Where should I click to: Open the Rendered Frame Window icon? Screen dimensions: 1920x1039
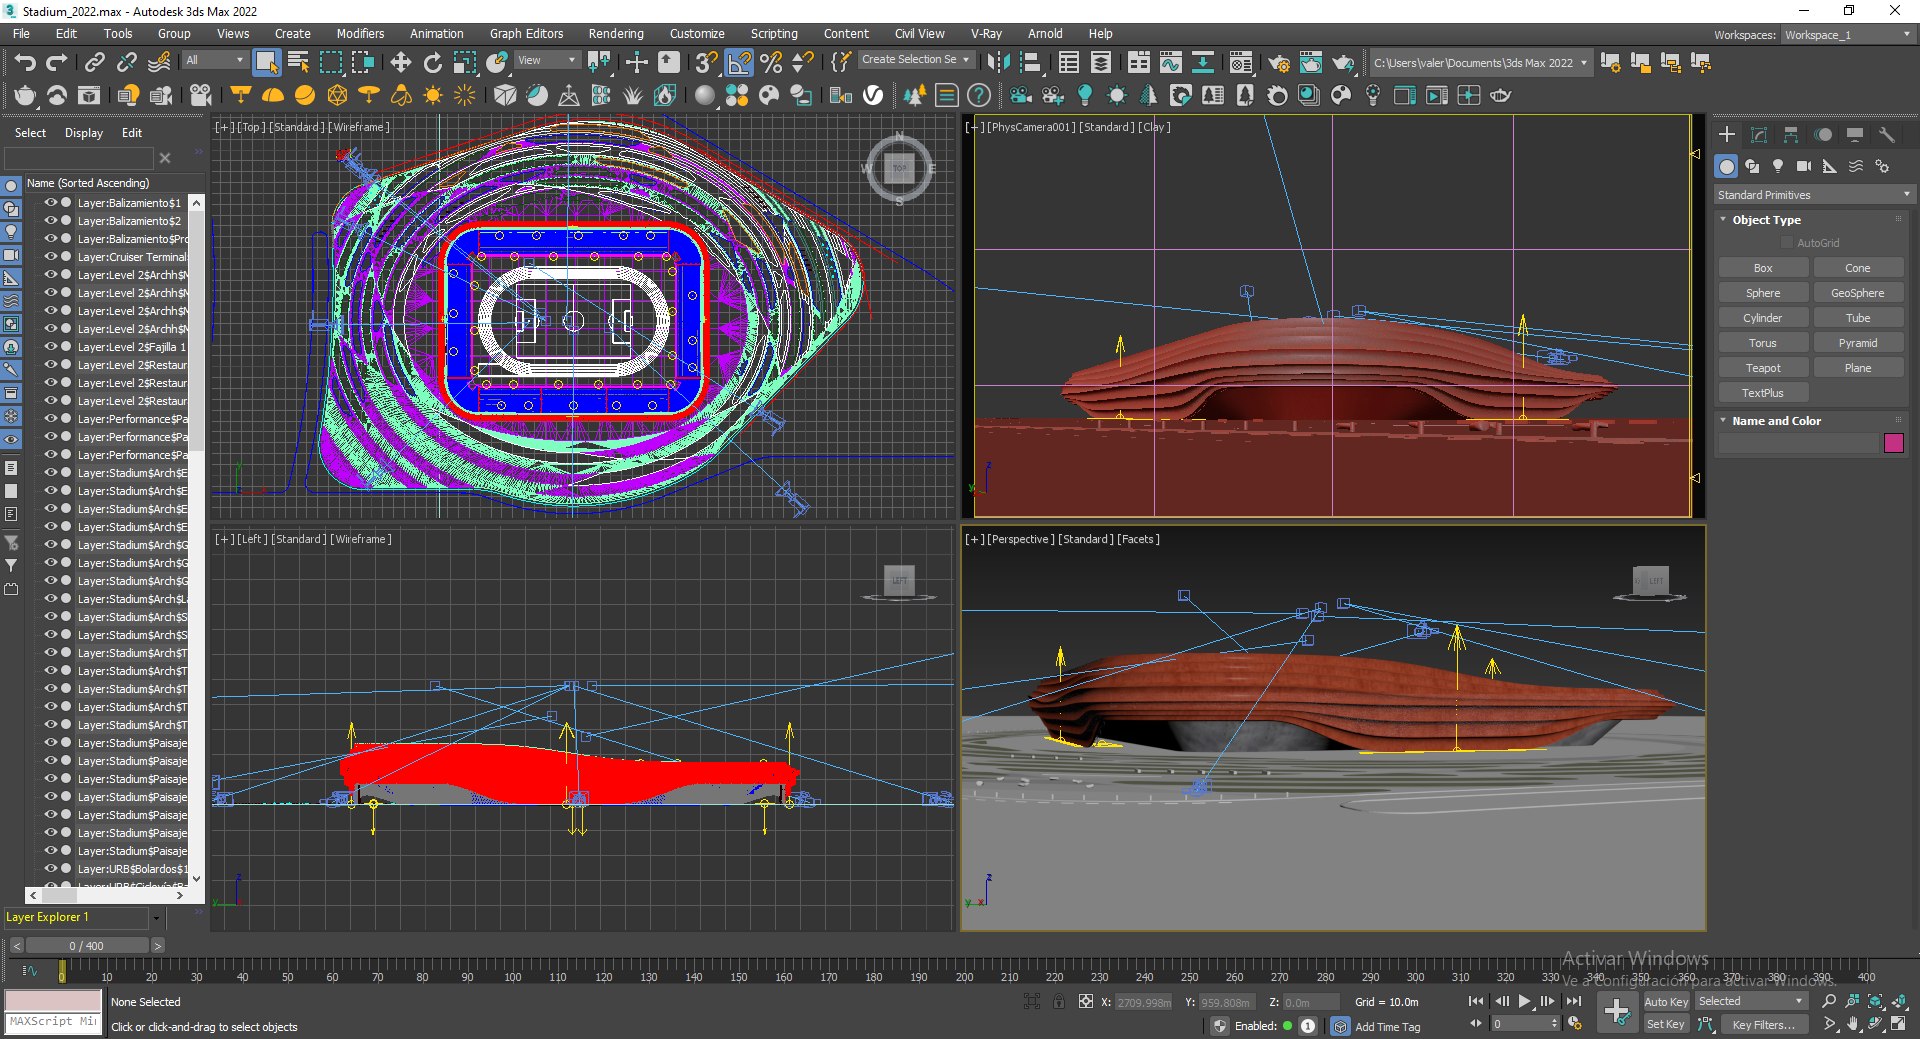click(x=1310, y=62)
